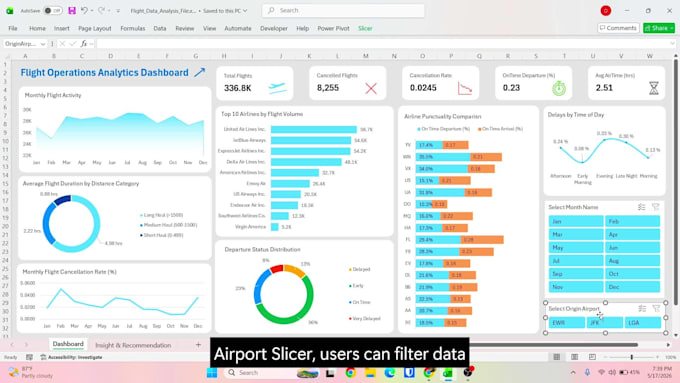Open the Automate tab

click(238, 28)
